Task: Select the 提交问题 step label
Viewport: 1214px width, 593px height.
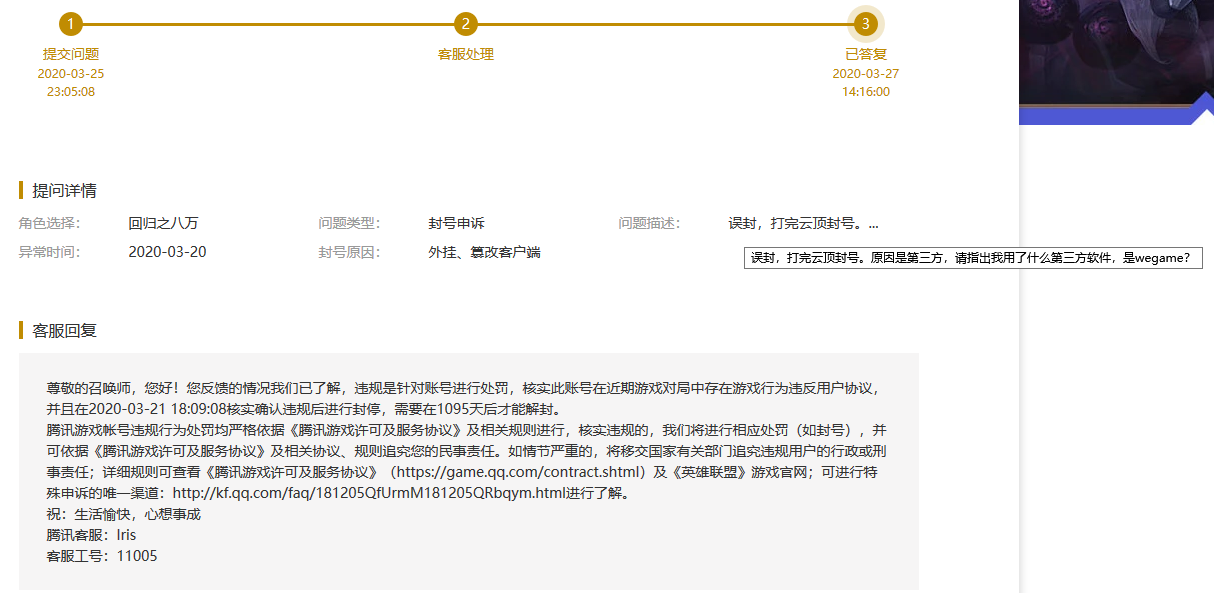Action: coord(71,54)
